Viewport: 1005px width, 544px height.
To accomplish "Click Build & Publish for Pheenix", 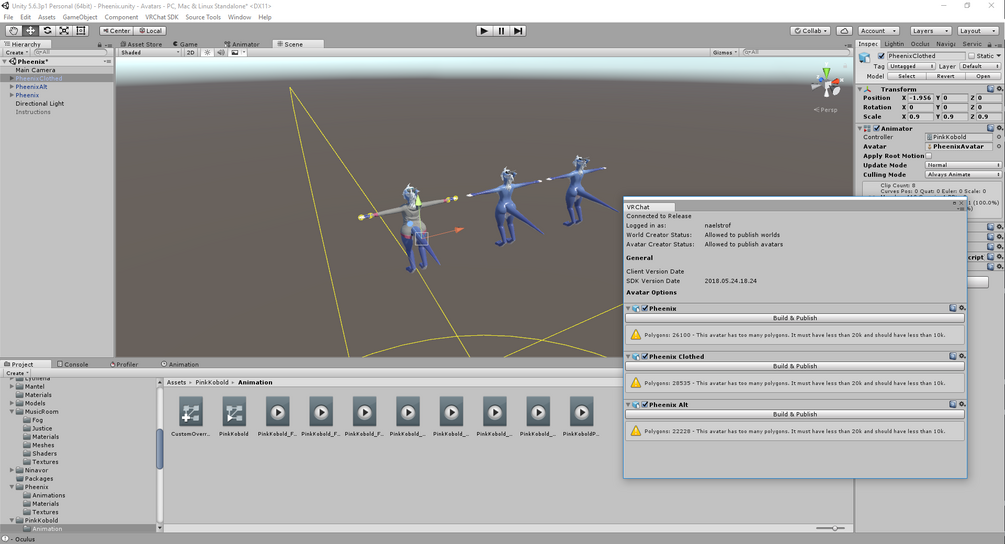I will (x=795, y=318).
